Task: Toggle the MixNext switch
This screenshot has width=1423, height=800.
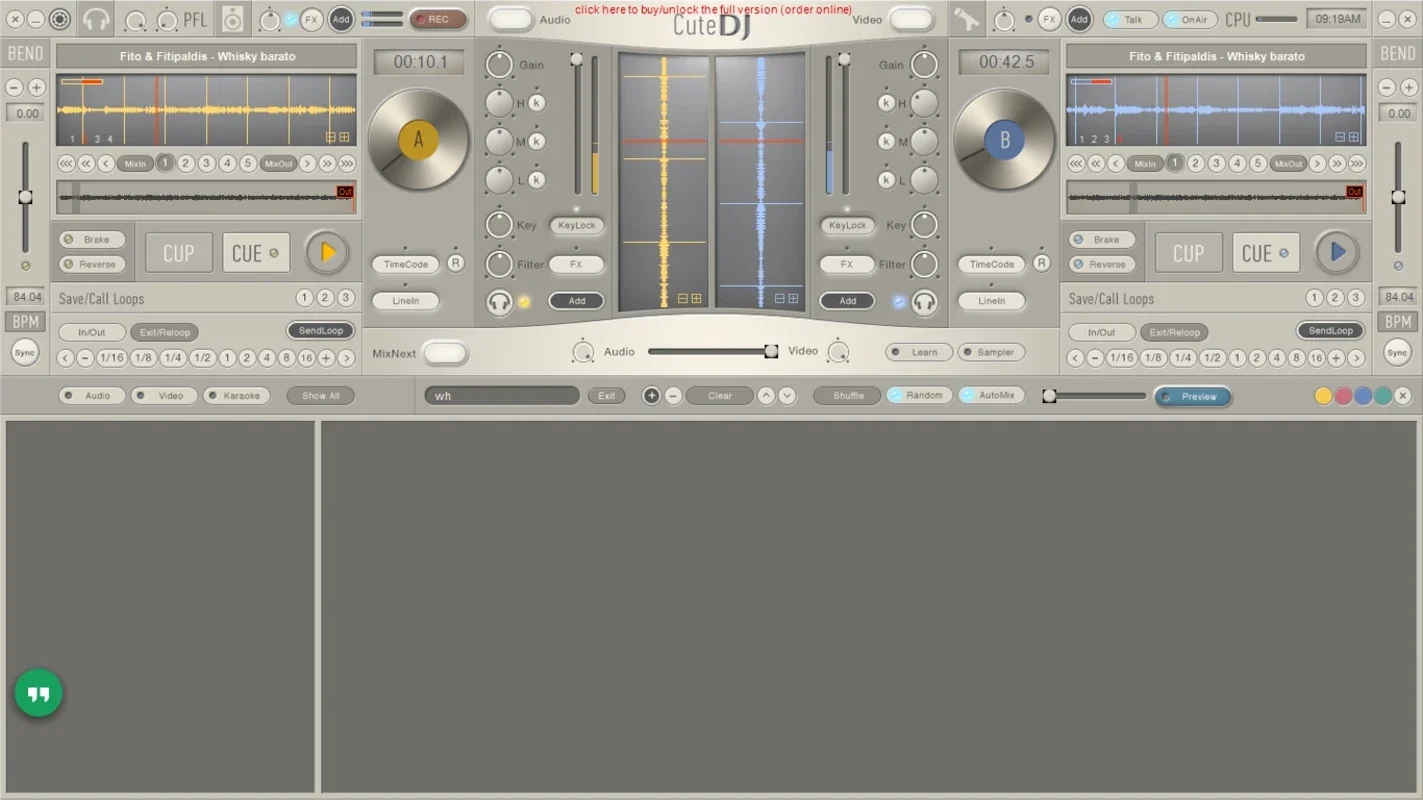Action: pos(445,353)
